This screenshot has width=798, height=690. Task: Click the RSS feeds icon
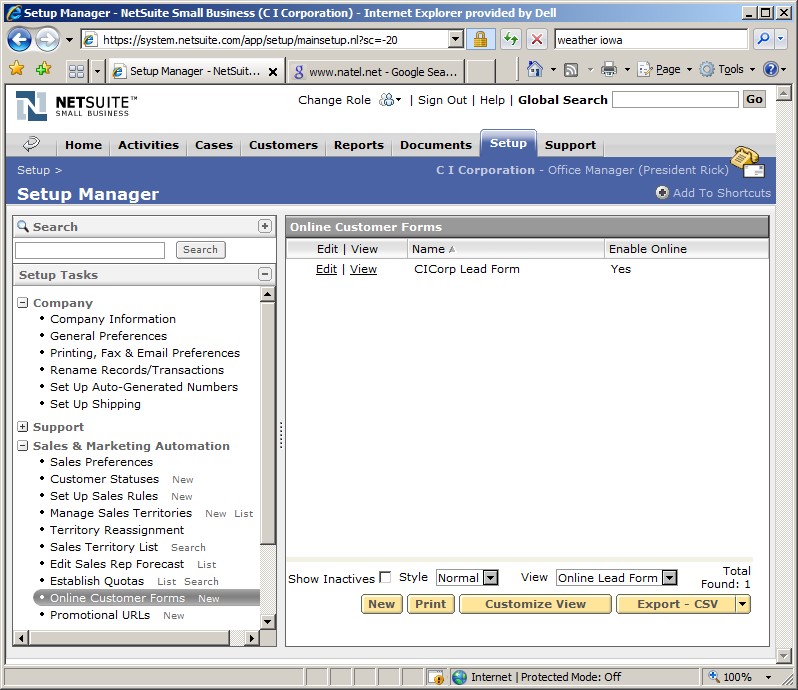(x=571, y=70)
